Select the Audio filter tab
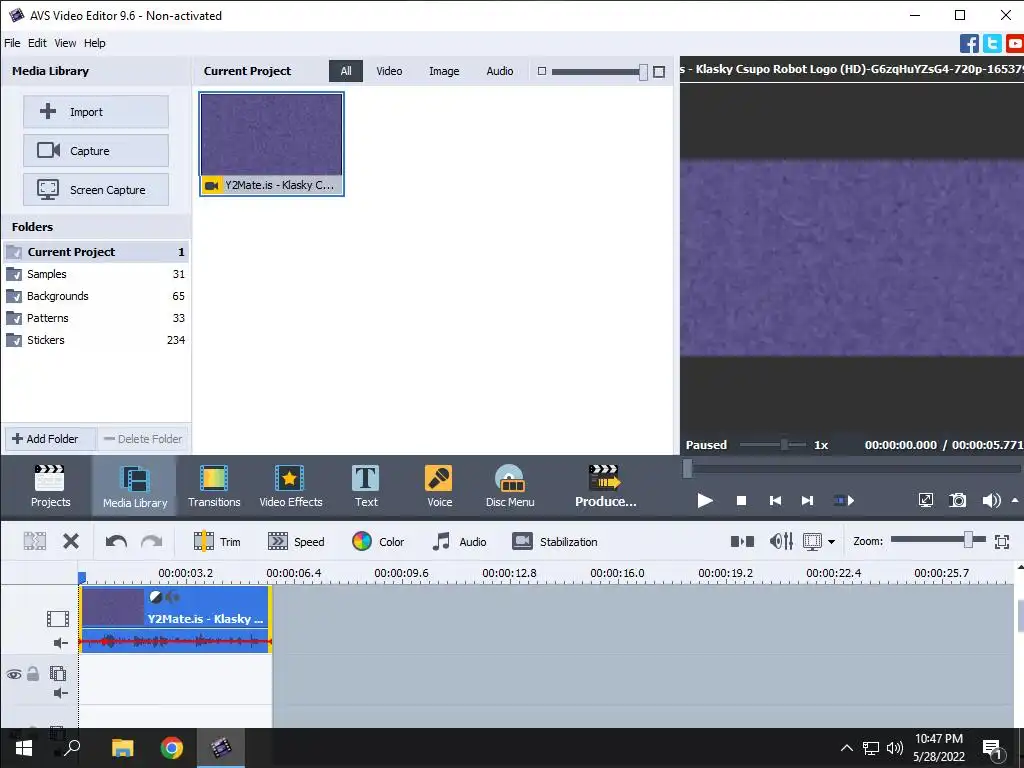The height and width of the screenshot is (768, 1024). pos(500,71)
